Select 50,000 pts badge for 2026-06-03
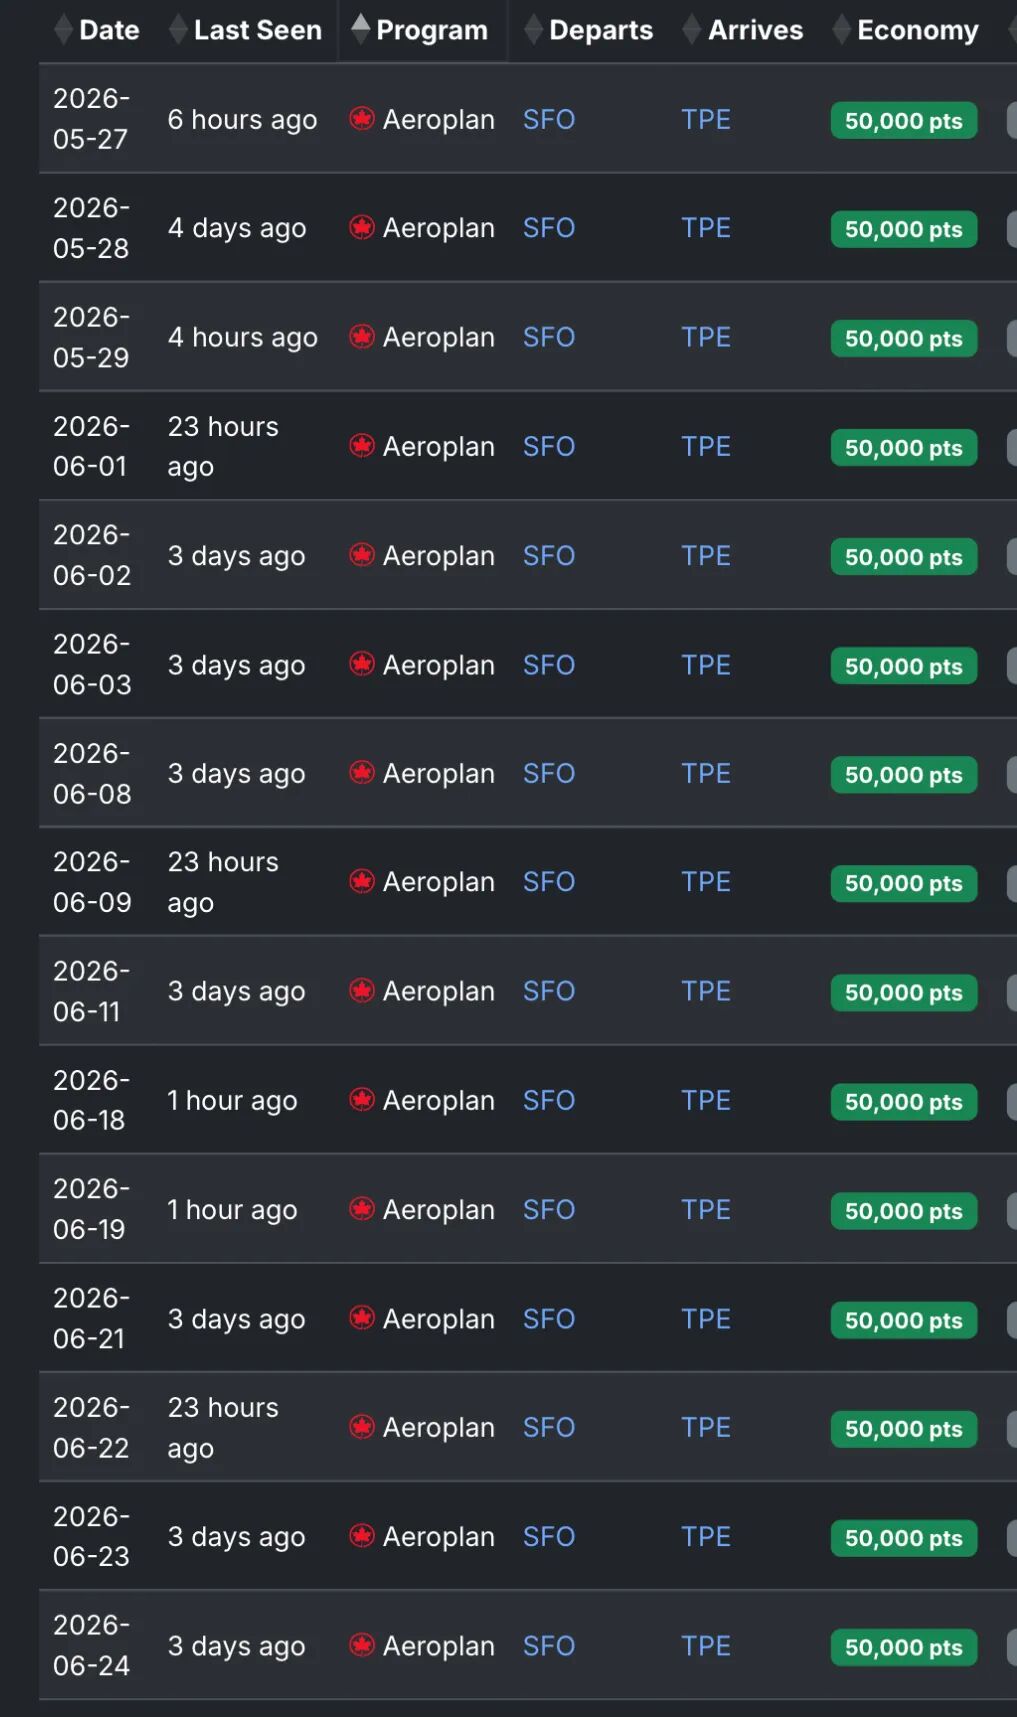 [x=903, y=666]
